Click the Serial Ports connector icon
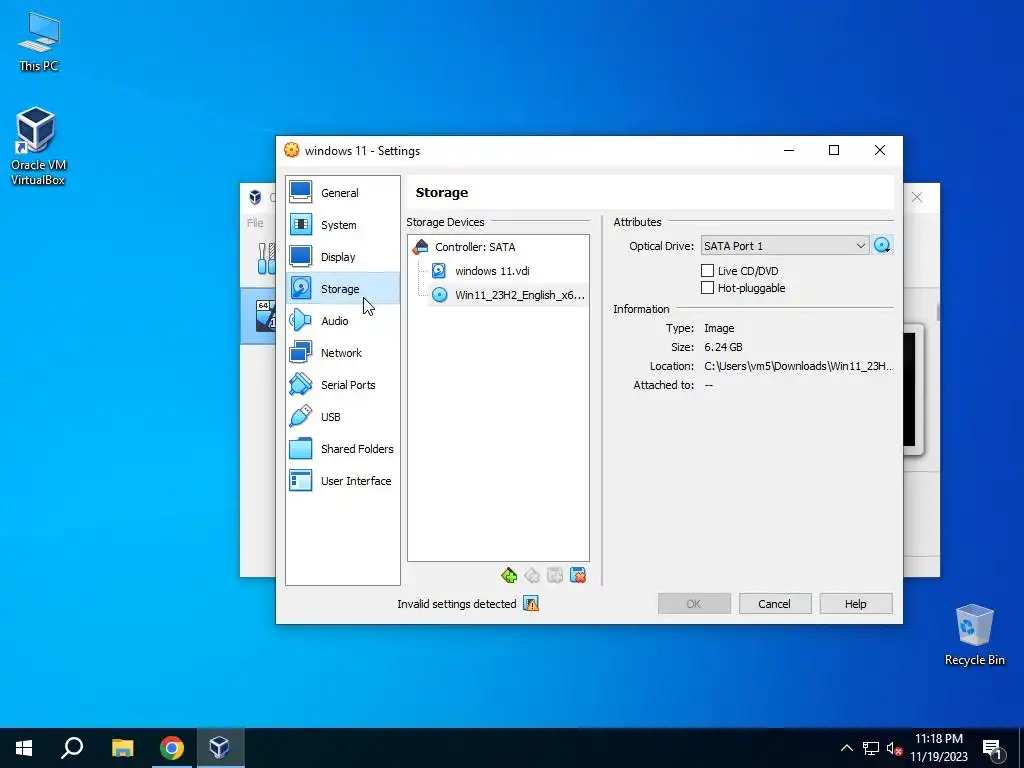1024x768 pixels. [x=300, y=384]
